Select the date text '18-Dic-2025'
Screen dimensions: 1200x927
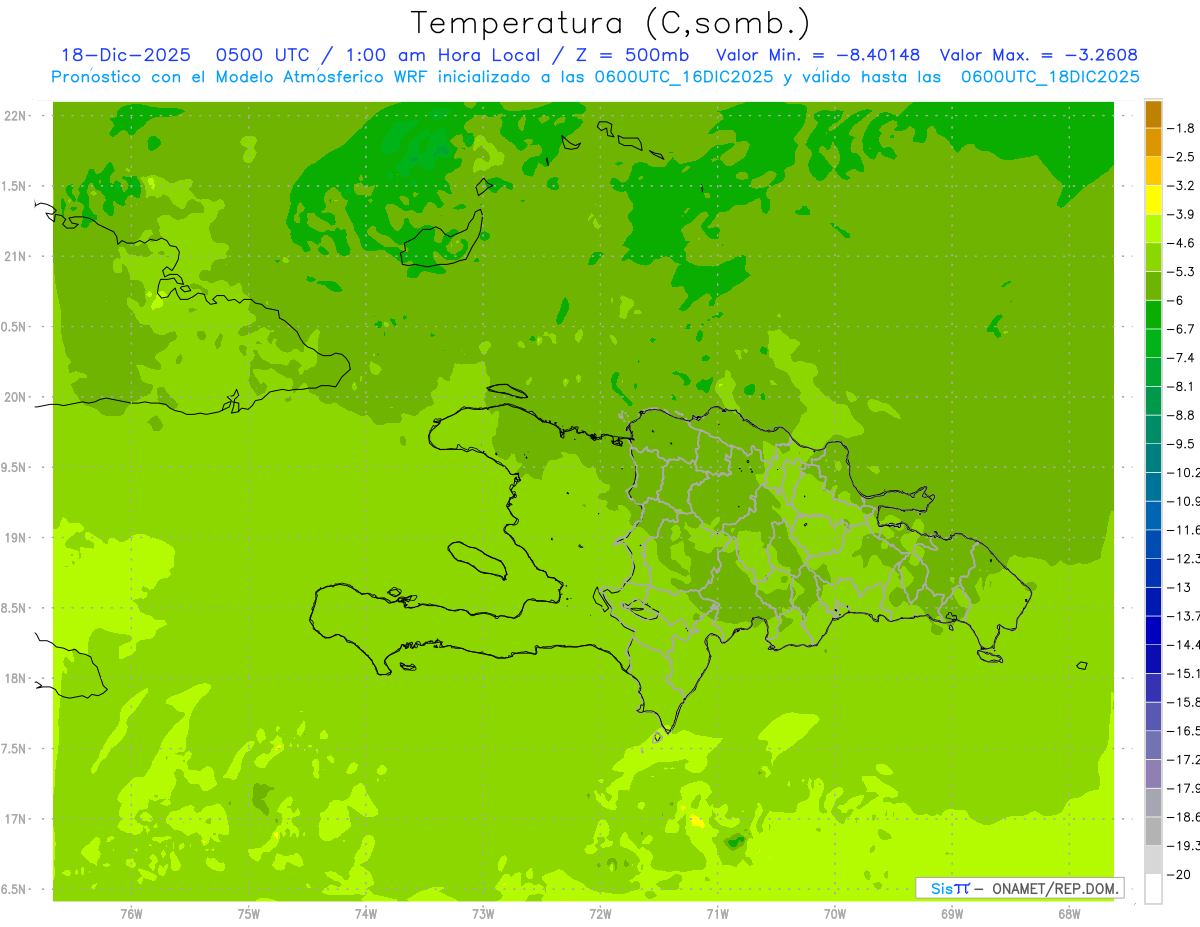coord(126,55)
